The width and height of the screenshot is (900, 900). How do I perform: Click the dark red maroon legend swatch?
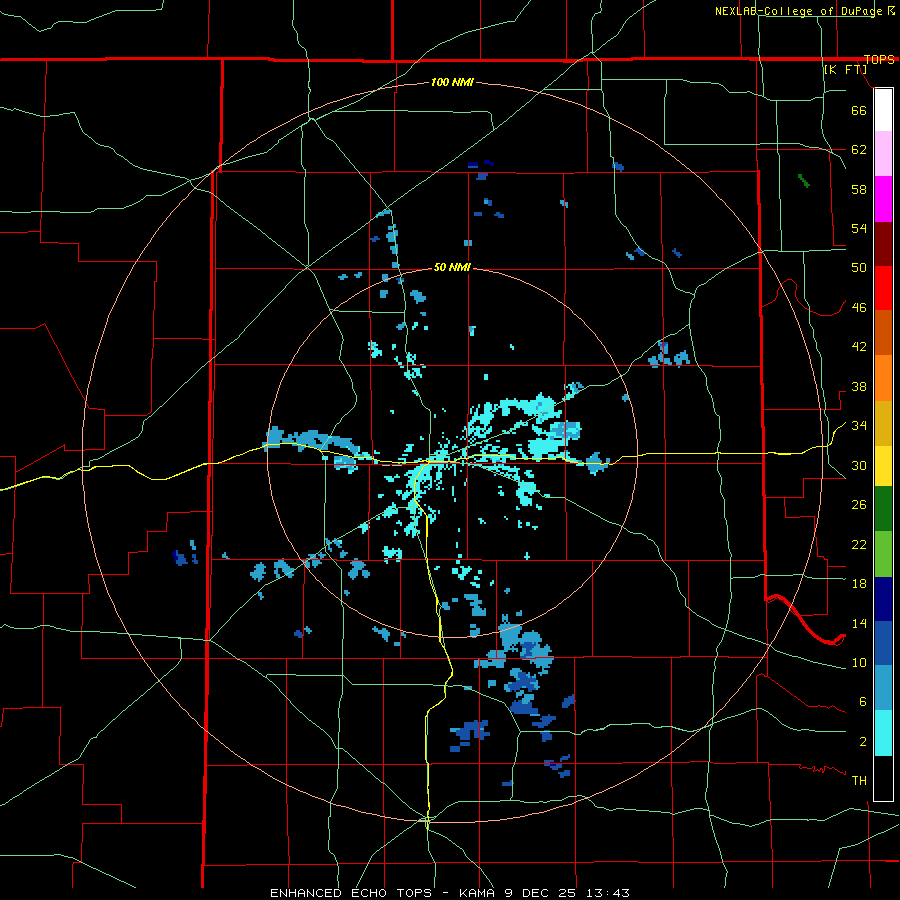[x=883, y=243]
